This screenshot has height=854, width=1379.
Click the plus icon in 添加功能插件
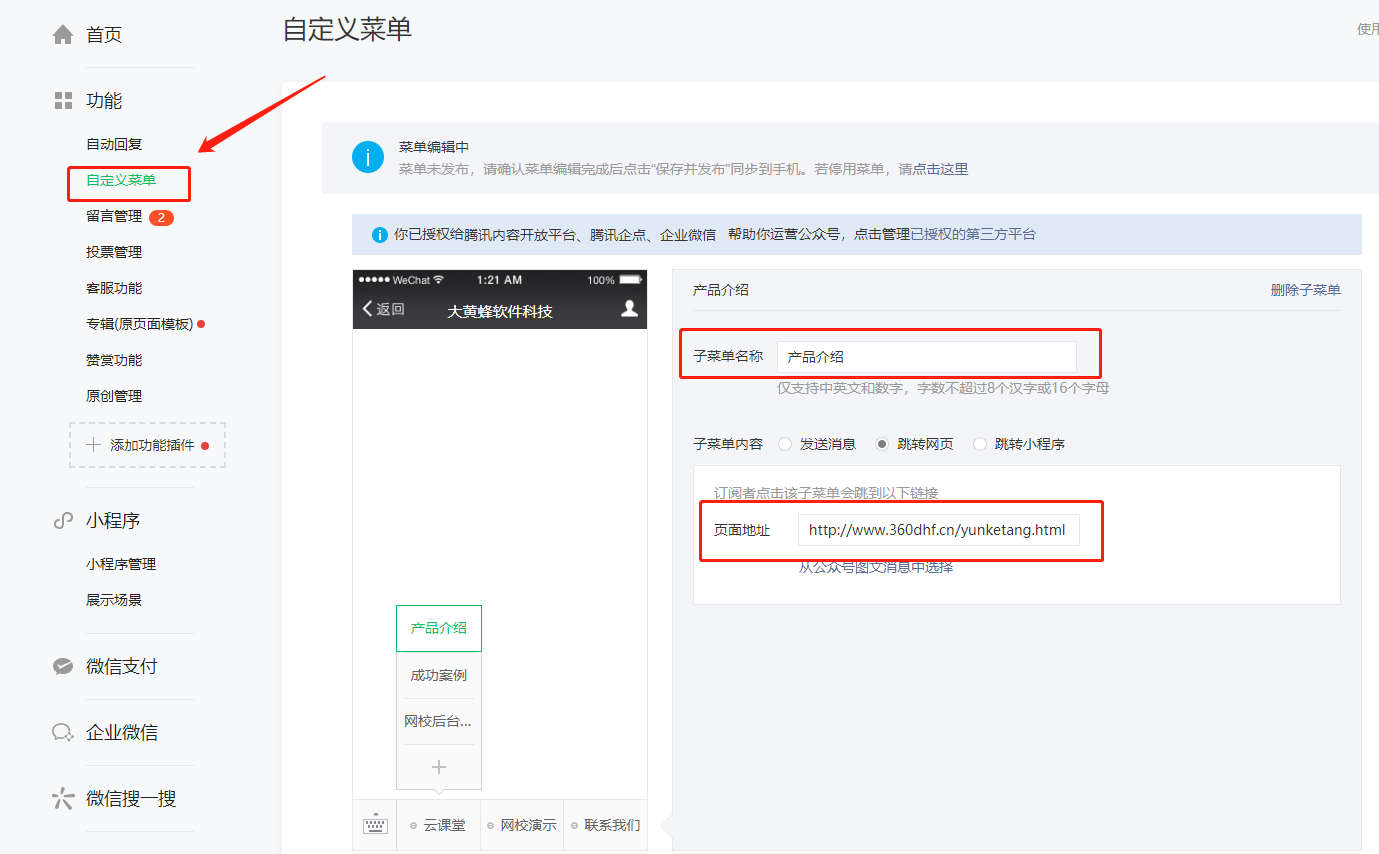(x=93, y=445)
